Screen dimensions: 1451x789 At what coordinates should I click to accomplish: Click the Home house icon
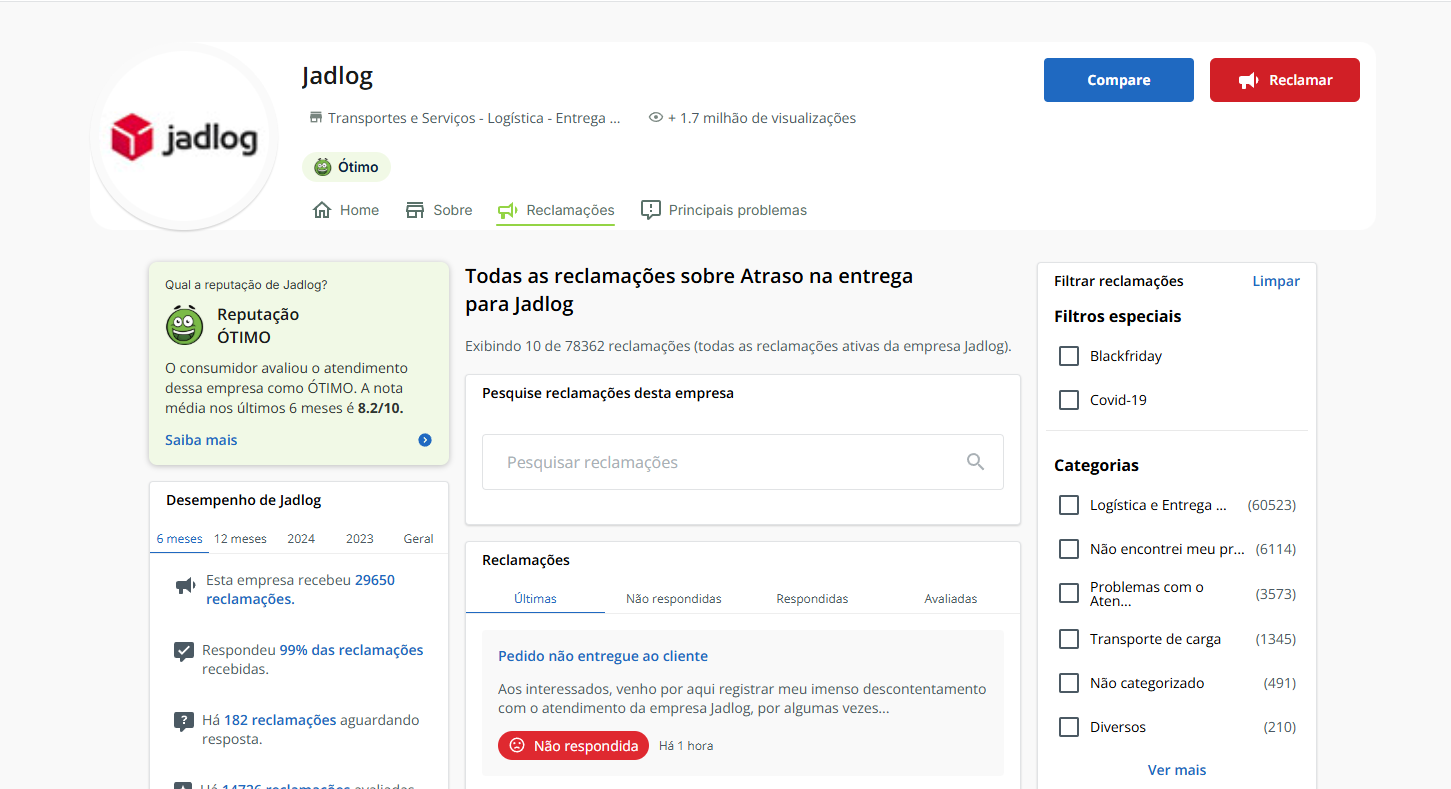tap(322, 210)
